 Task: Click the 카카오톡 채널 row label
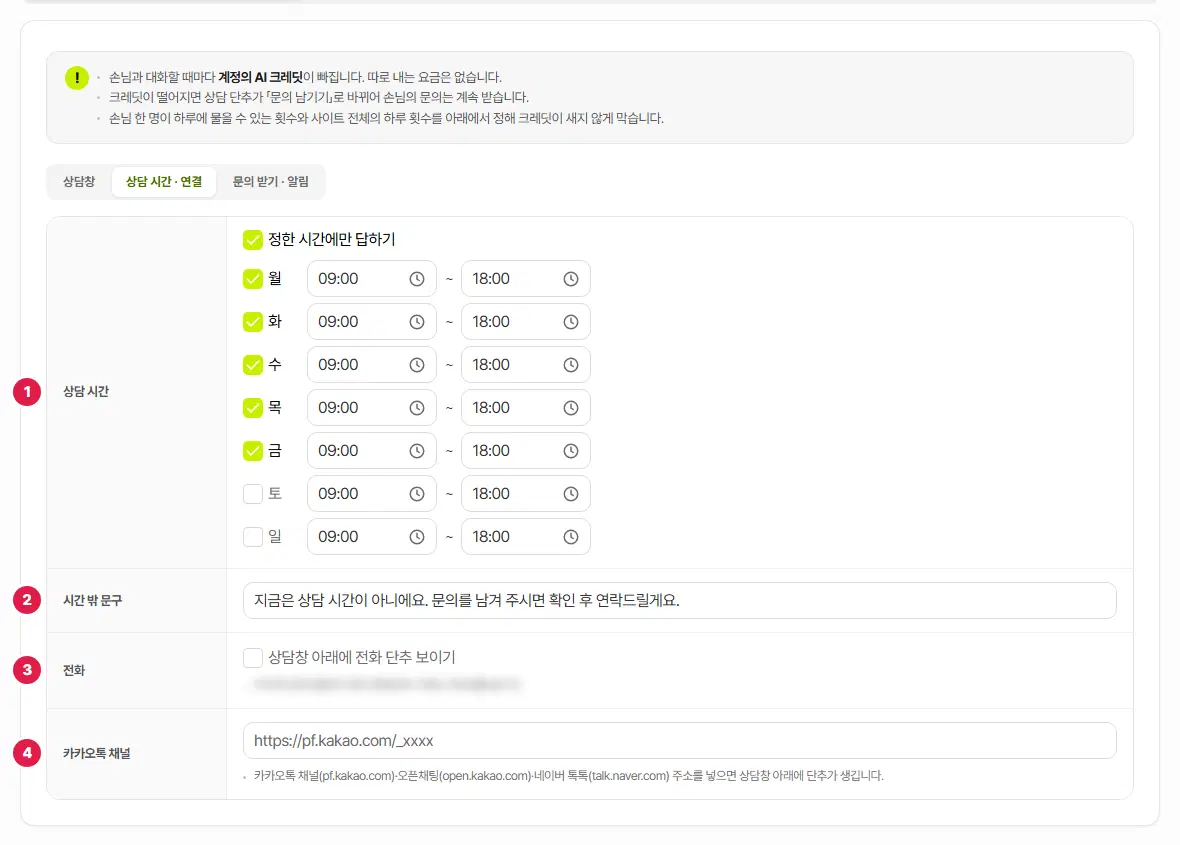[96, 753]
